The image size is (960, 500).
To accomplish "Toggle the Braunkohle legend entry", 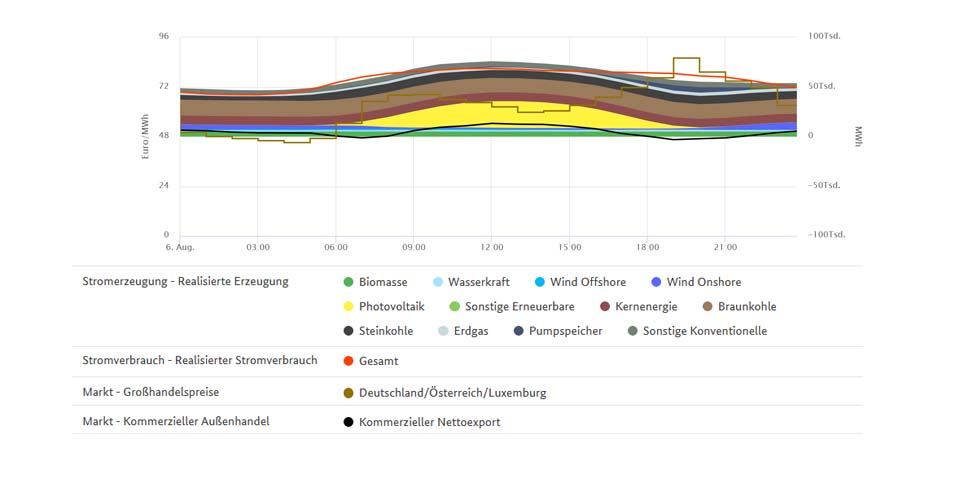I will click(x=740, y=307).
